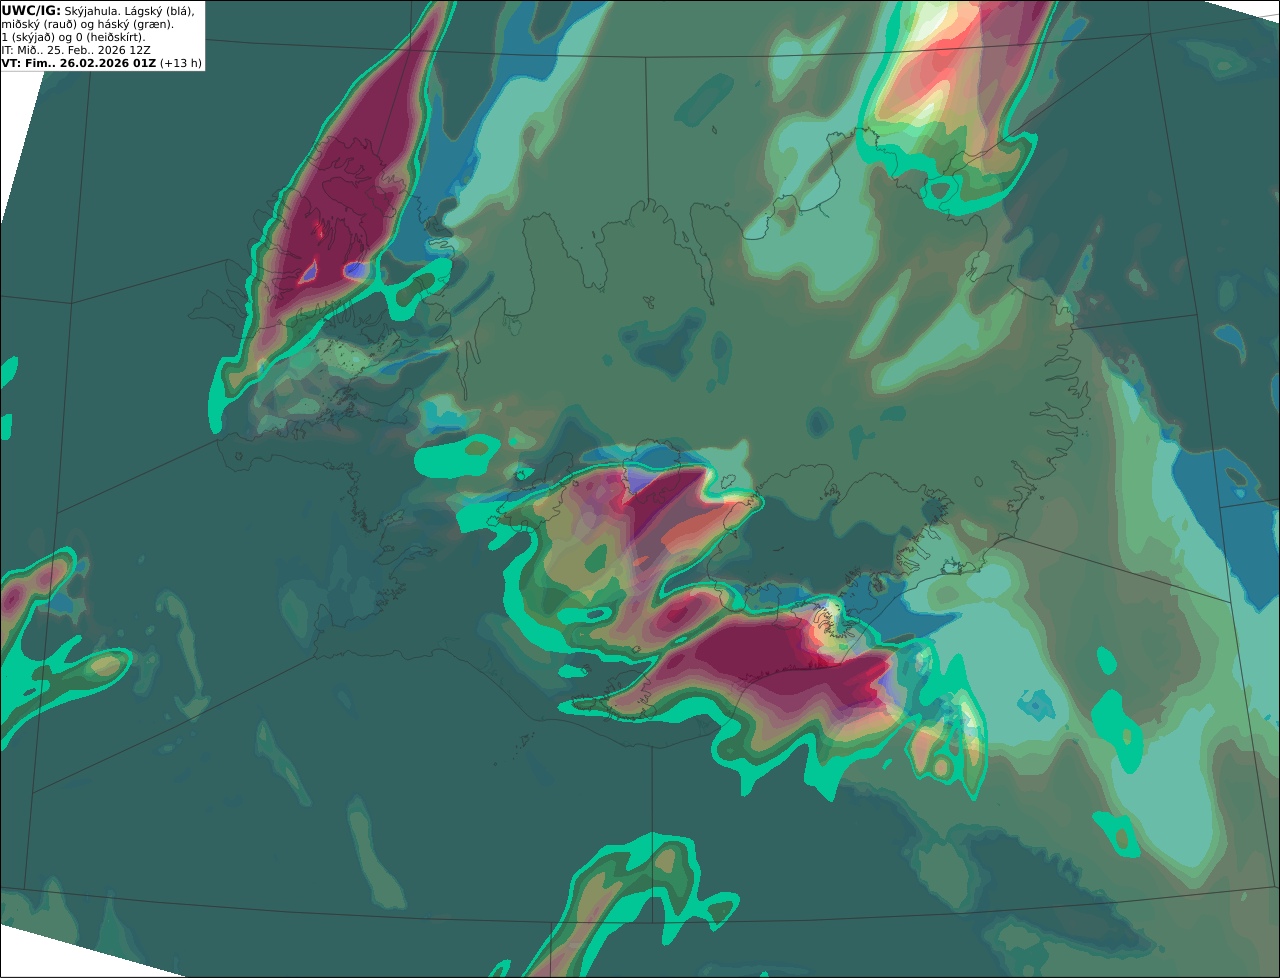Click the 'IT: Mið.. 25. Feb.. 2026 12Z' line
This screenshot has height=978, width=1280.
(76, 50)
